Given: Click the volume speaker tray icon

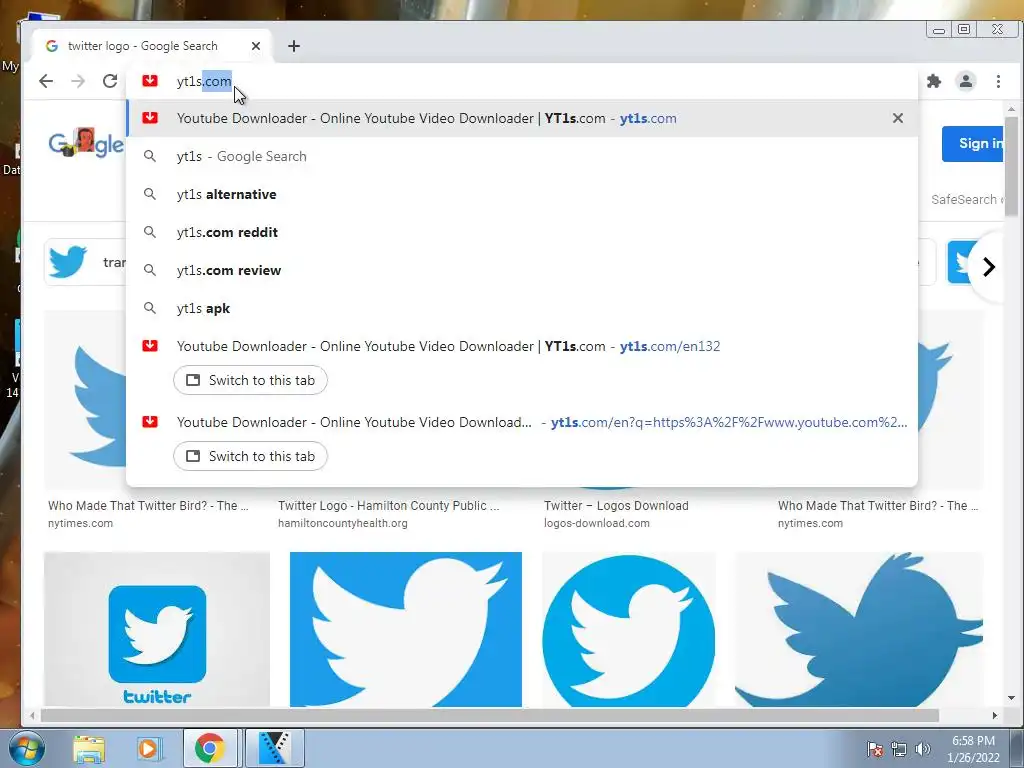Looking at the screenshot, I should coord(922,749).
